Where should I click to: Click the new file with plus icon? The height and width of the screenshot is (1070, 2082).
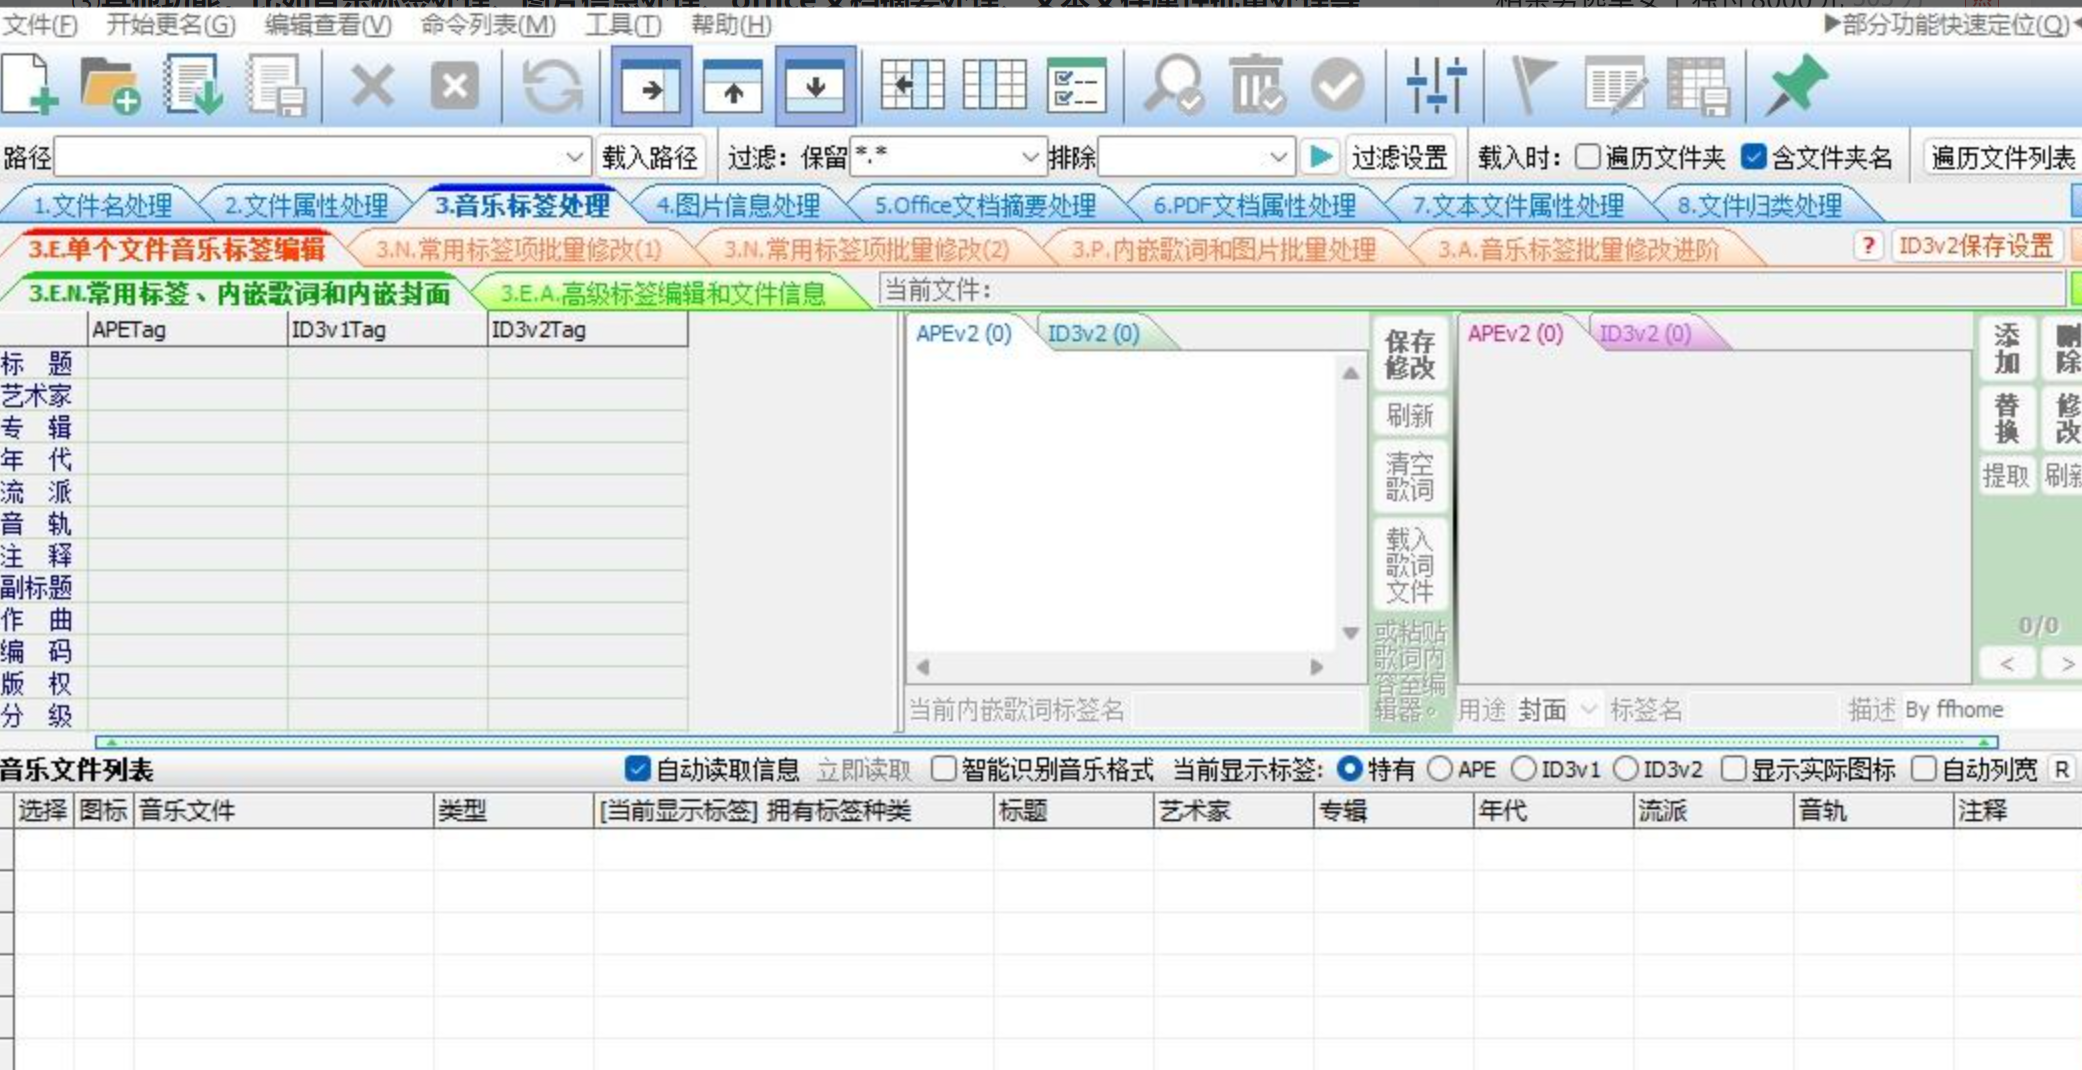(x=30, y=85)
